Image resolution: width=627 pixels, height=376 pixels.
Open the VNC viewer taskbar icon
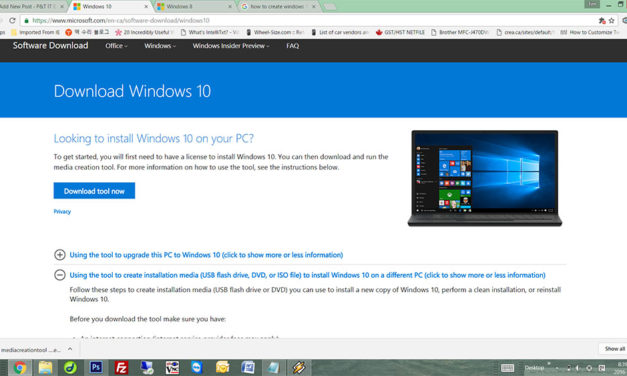(x=172, y=367)
